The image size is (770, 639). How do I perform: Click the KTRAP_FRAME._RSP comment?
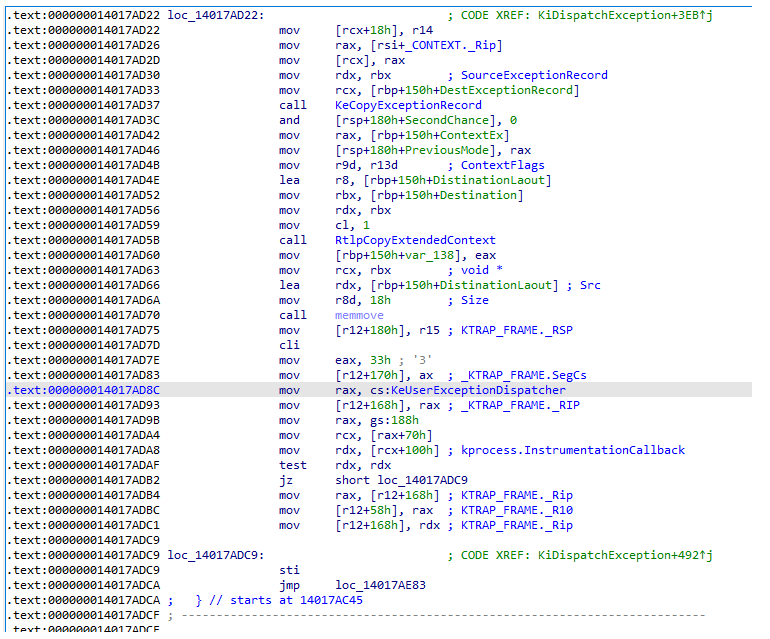517,330
